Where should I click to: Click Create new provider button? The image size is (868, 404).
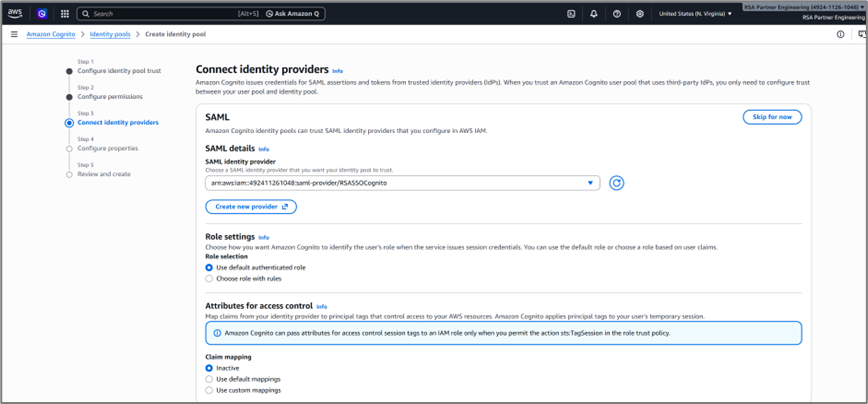(x=251, y=207)
